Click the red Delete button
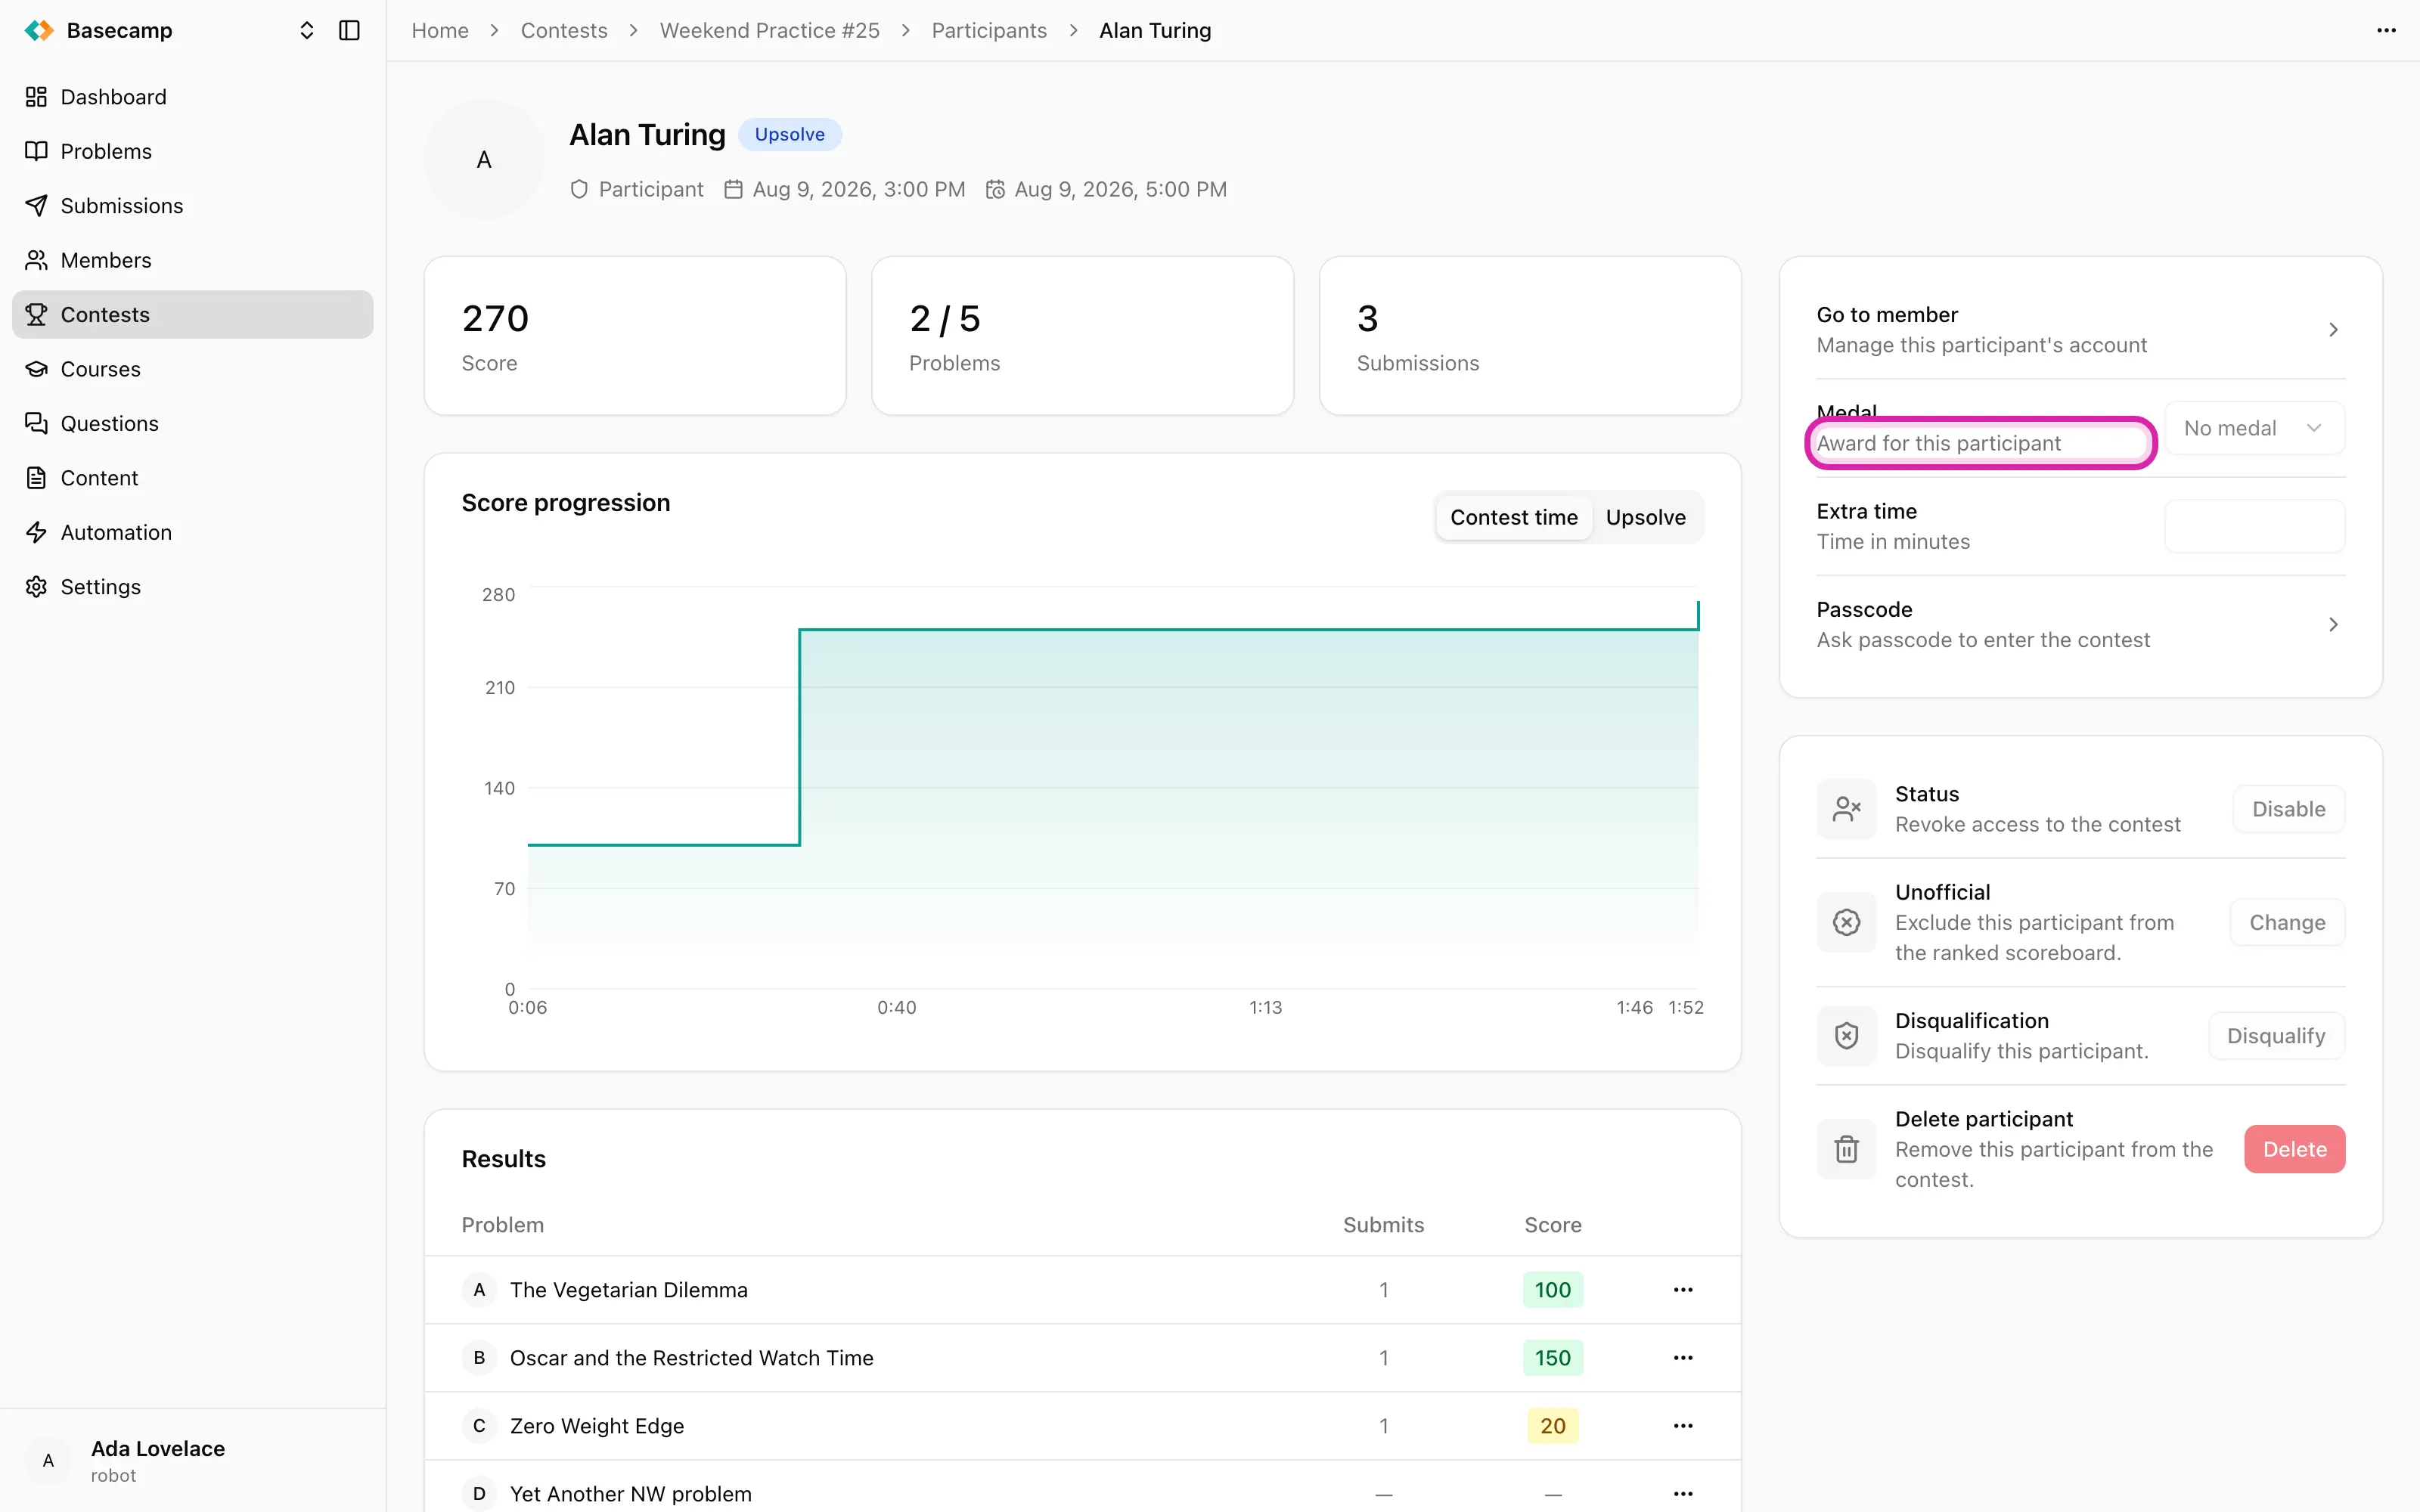Screen dimensions: 2420x1512 (2294, 1149)
